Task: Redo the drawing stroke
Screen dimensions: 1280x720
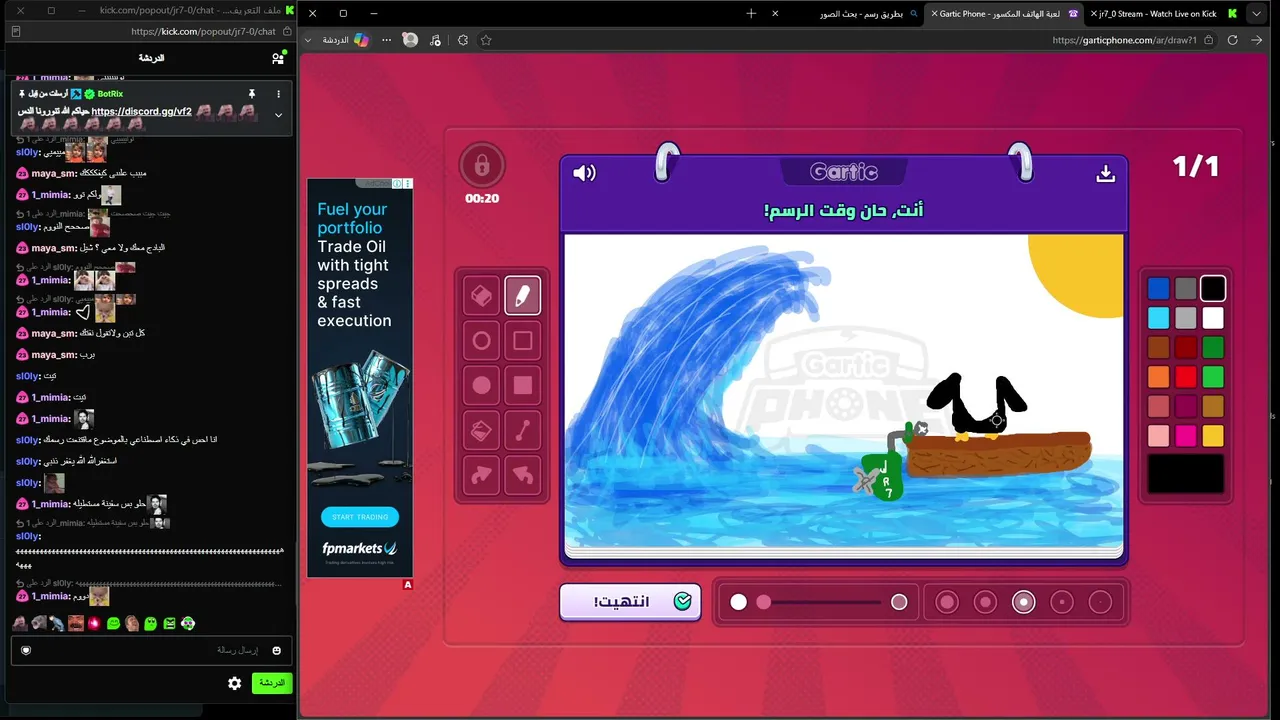Action: click(x=481, y=476)
